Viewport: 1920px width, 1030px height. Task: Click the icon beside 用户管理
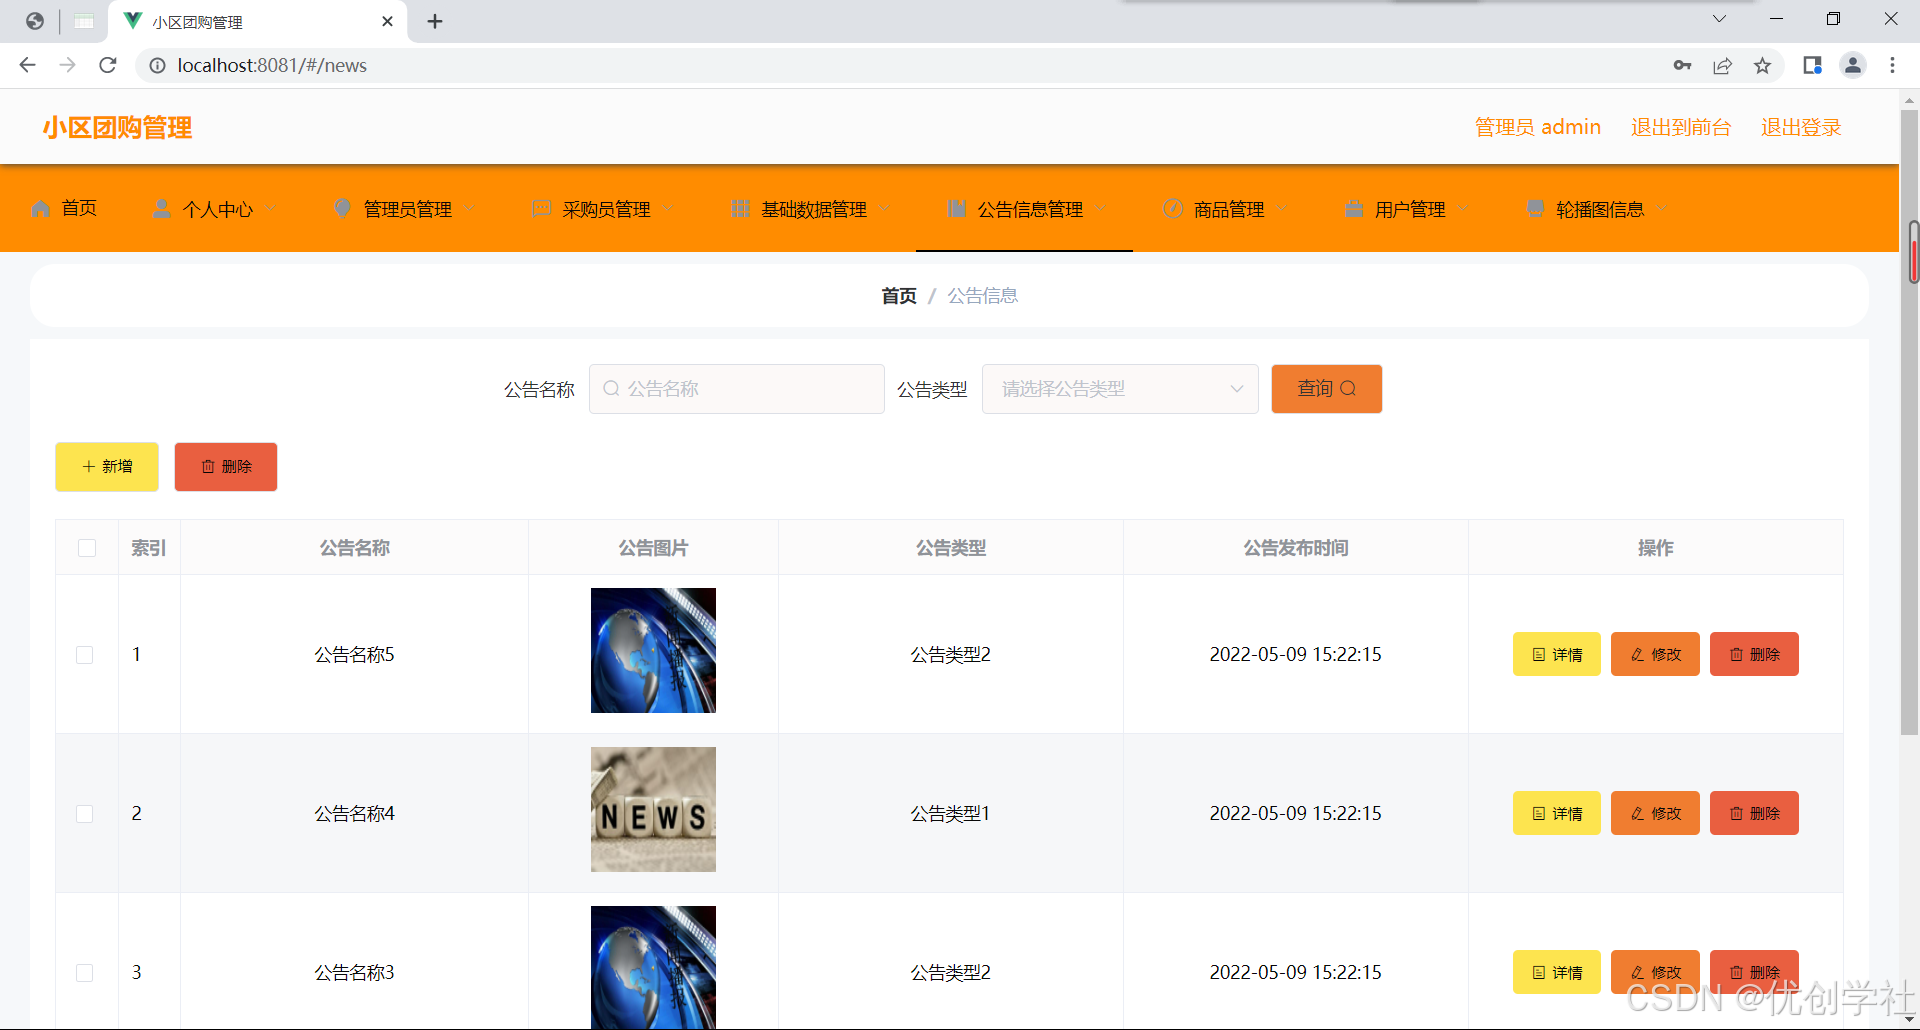pyautogui.click(x=1354, y=209)
